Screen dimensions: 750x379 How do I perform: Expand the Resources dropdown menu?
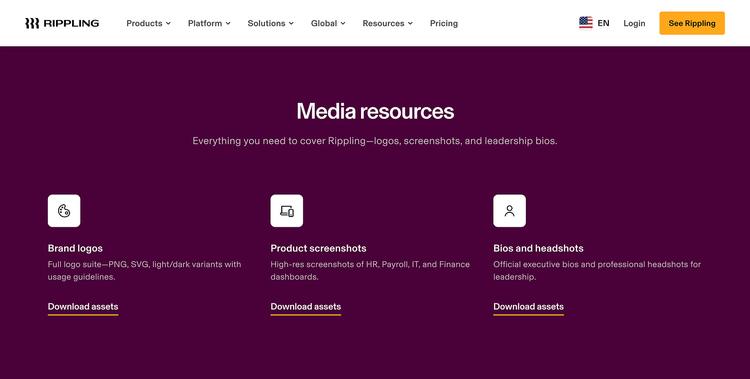pos(387,23)
